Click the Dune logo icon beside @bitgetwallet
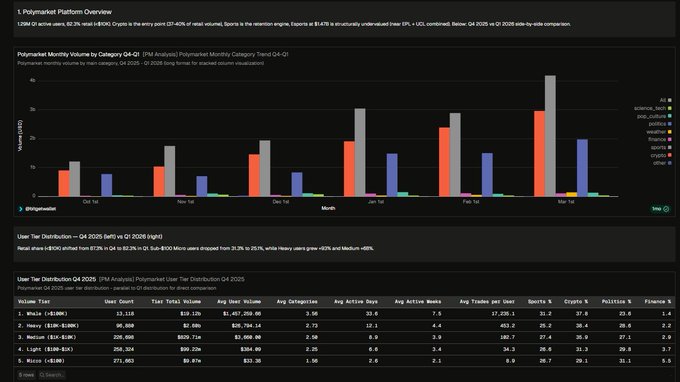 [x=20, y=209]
